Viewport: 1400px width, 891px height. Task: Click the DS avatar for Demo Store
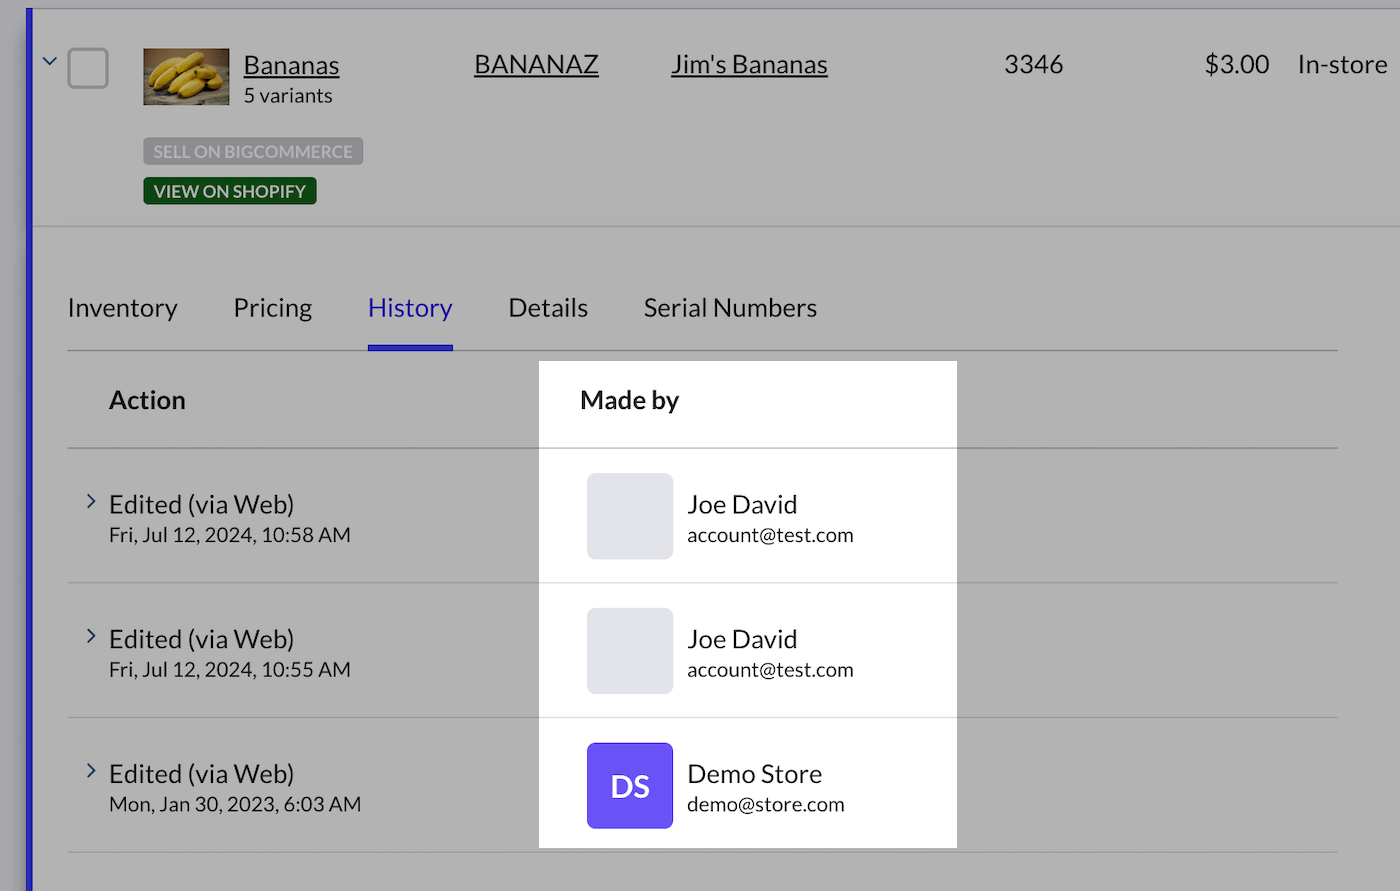[629, 785]
